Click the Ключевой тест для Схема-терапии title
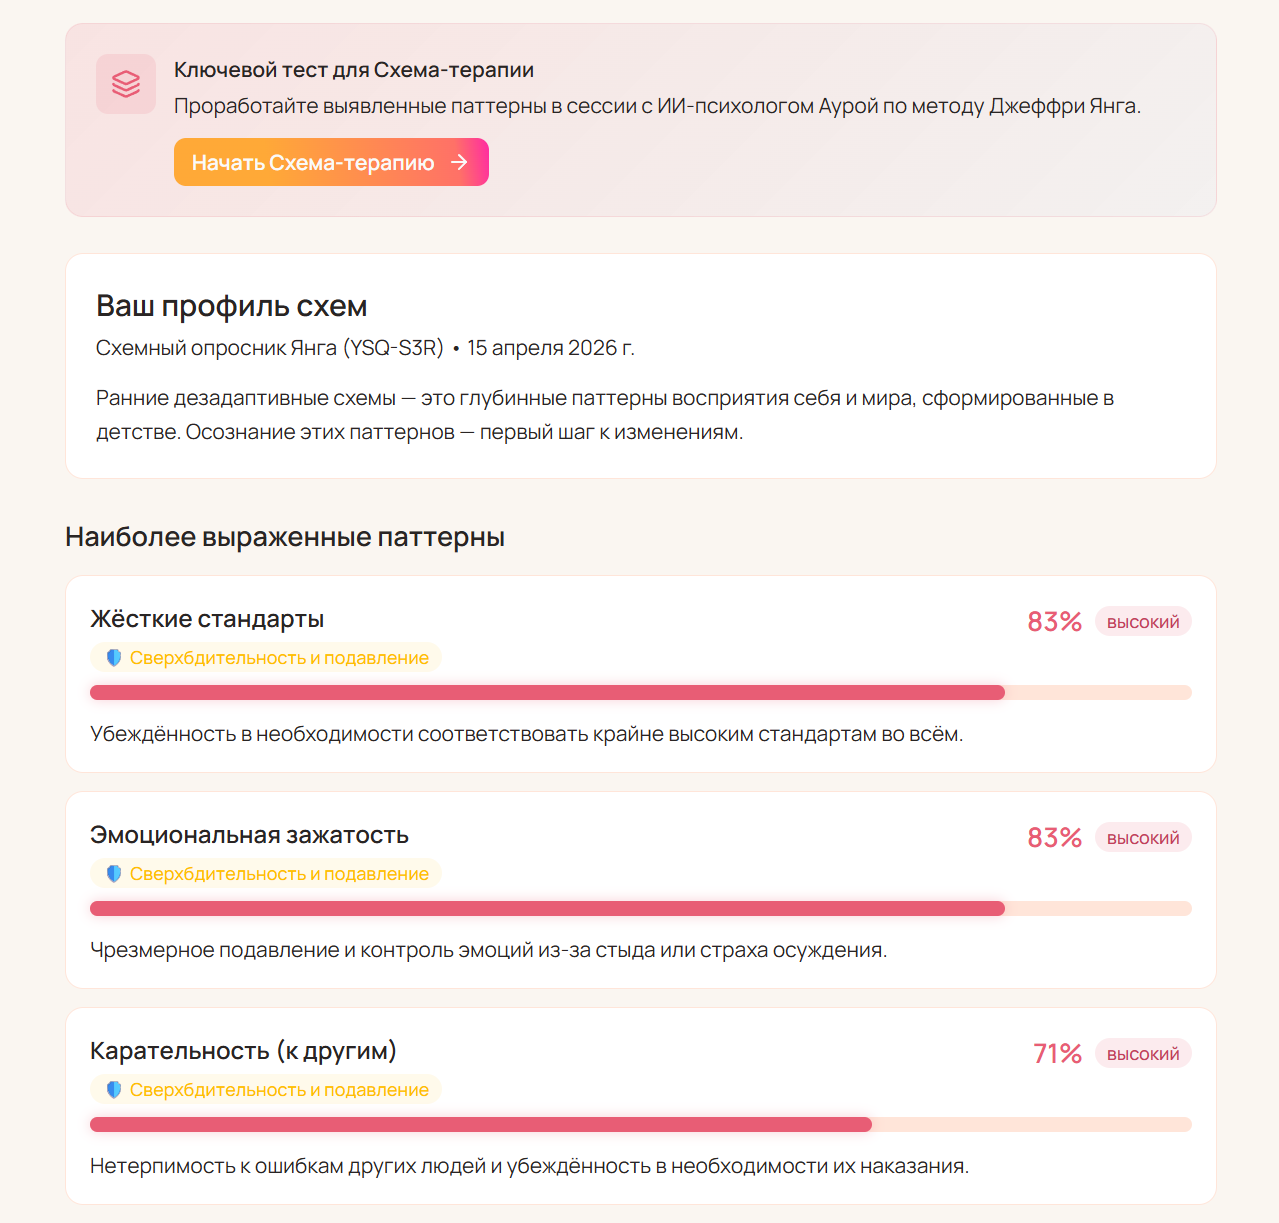Image resolution: width=1279 pixels, height=1223 pixels. coord(354,70)
